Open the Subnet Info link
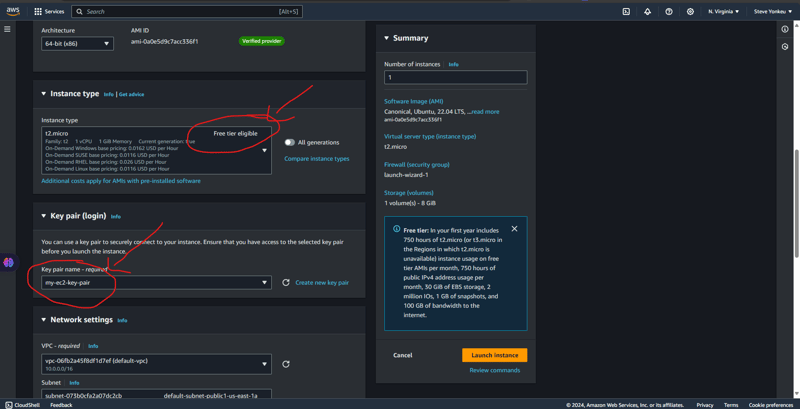This screenshot has height=409, width=800. 74,382
